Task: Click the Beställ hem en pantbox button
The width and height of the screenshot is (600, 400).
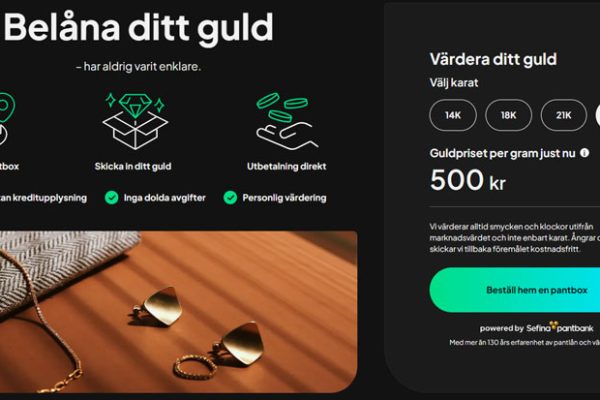Action: pos(515,290)
